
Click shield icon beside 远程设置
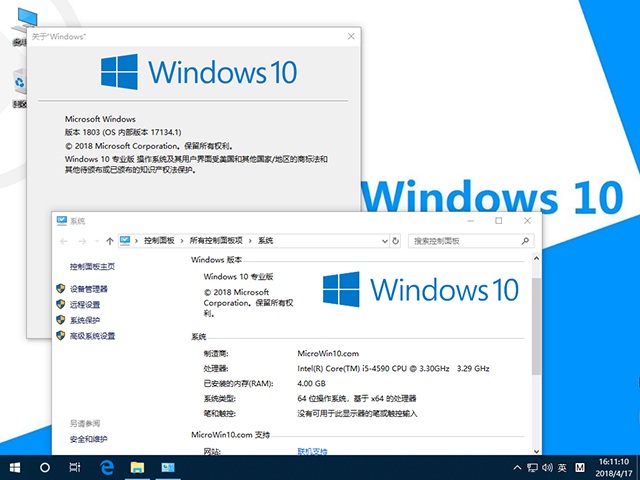(60, 304)
